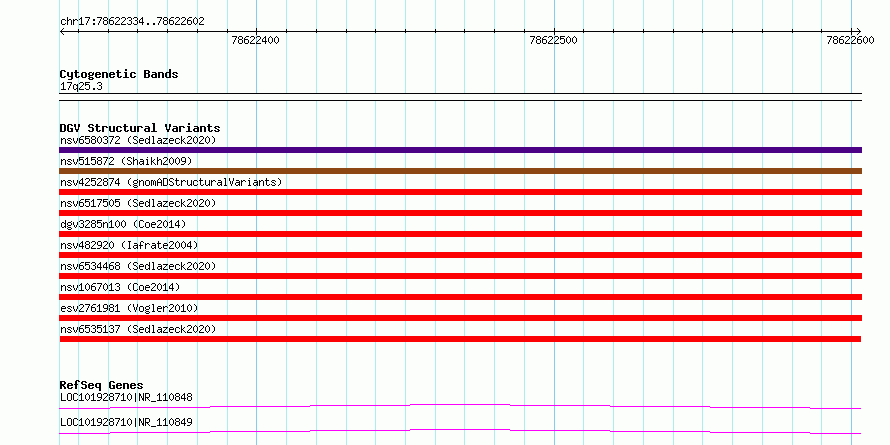Click the LOC101928710|NR_110848 transcript label
The image size is (890, 445).
(x=126, y=397)
